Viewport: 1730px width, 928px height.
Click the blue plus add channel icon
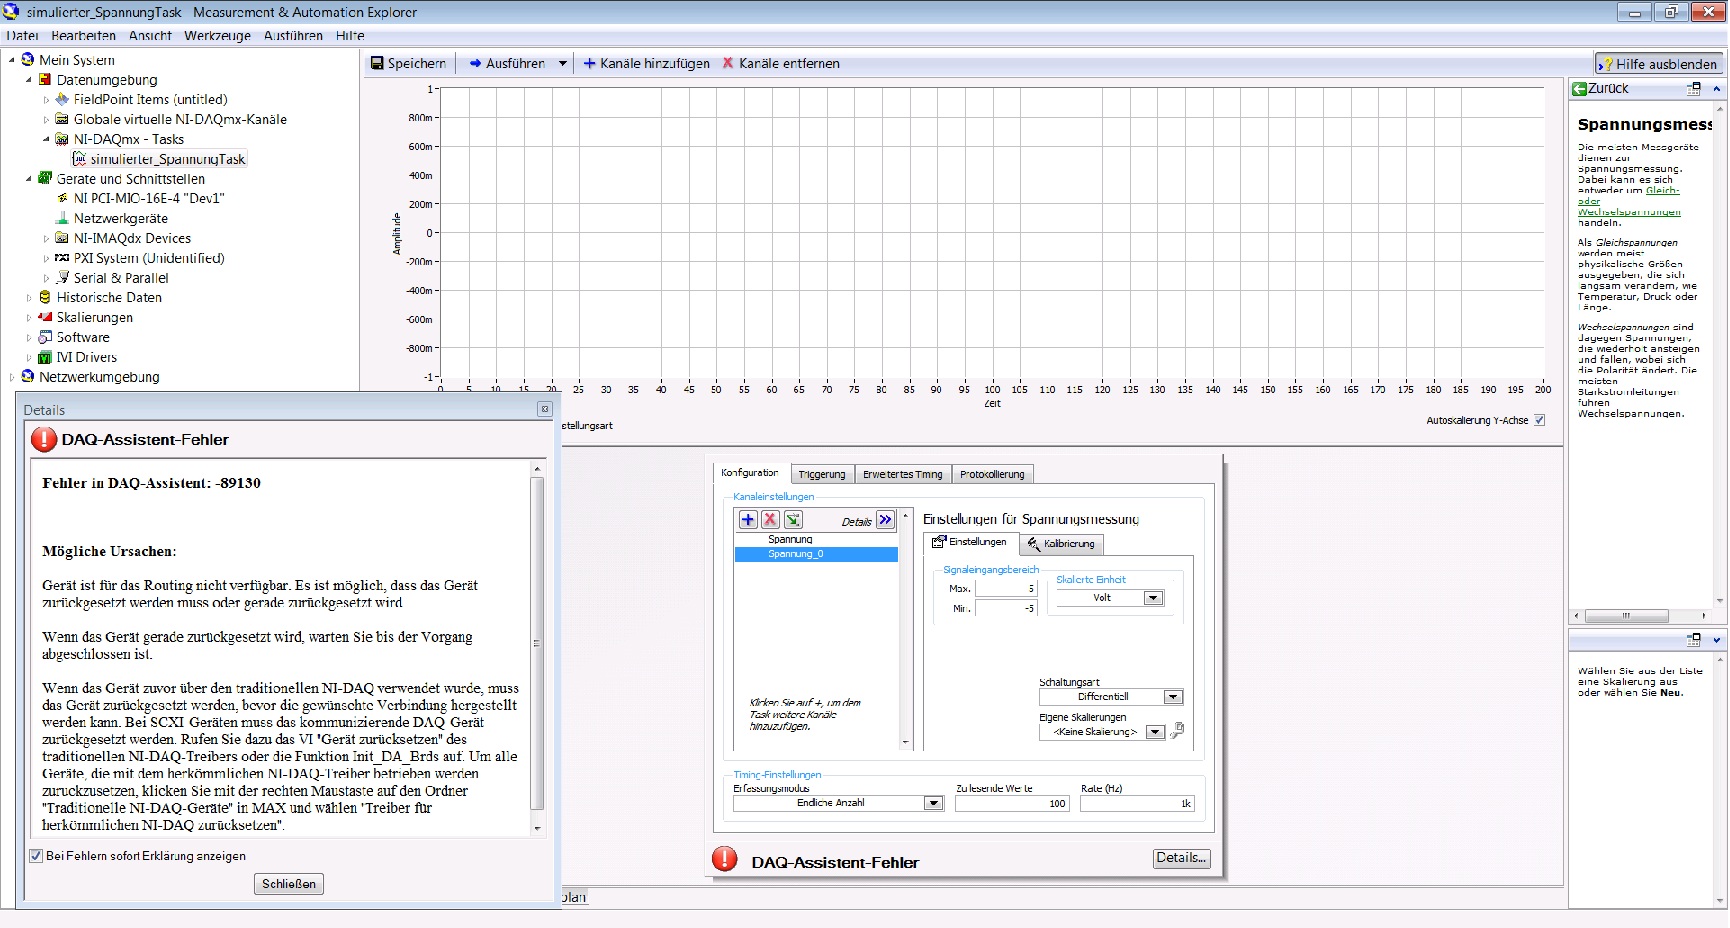coord(748,520)
